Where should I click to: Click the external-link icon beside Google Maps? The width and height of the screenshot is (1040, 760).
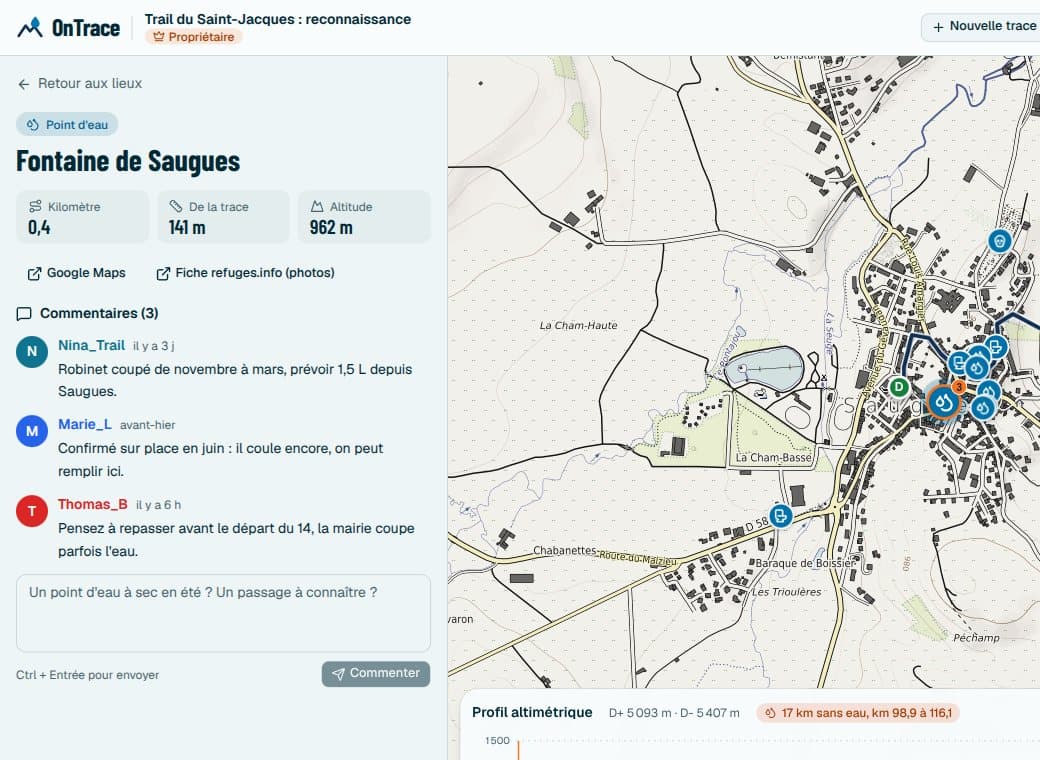34,274
